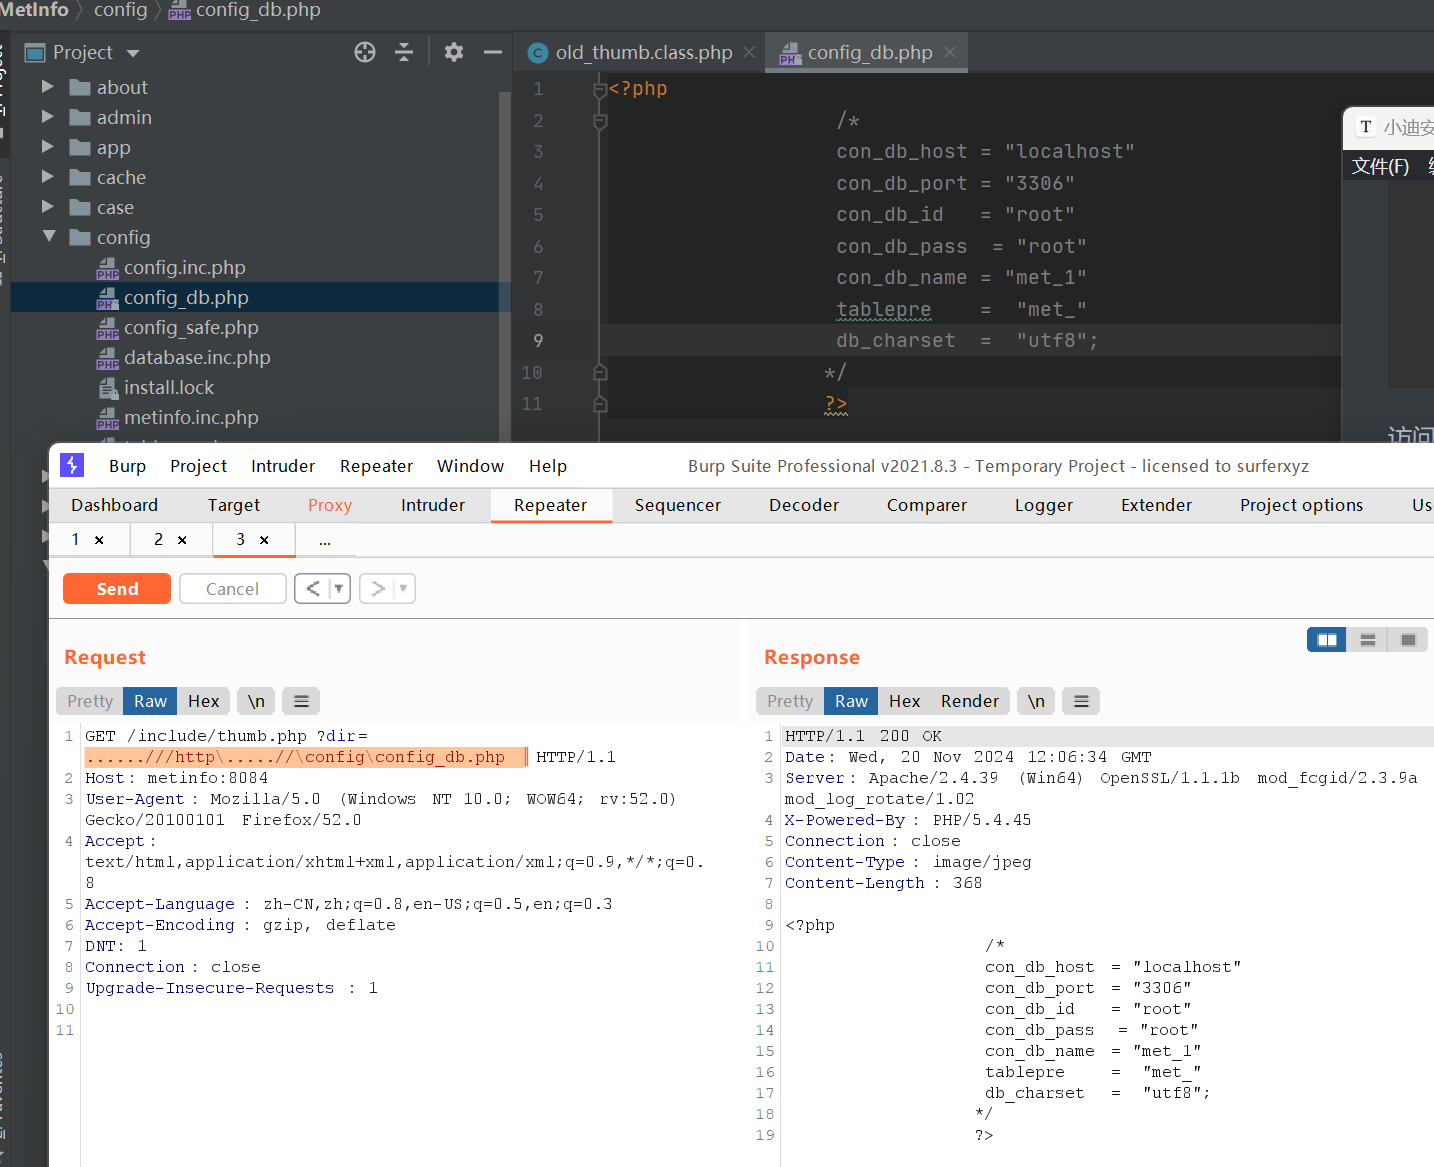
Task: Expand the app folder
Action: tap(47, 147)
